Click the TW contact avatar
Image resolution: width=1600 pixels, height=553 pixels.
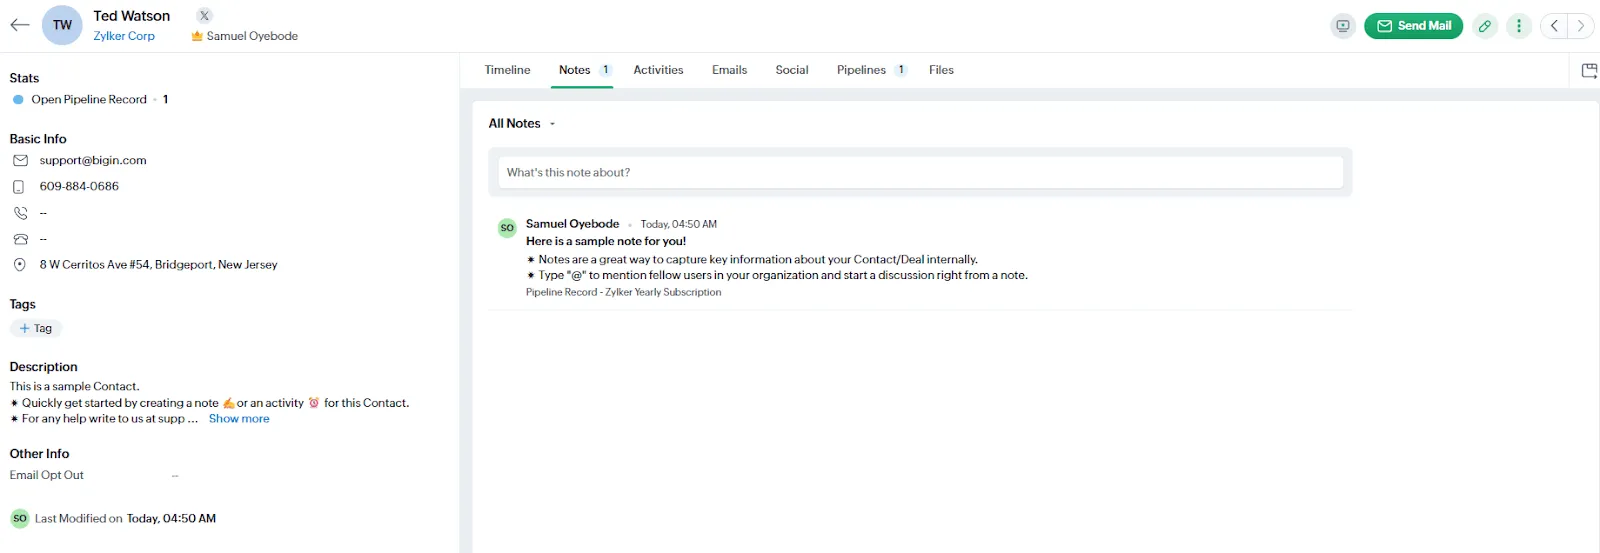pos(62,25)
